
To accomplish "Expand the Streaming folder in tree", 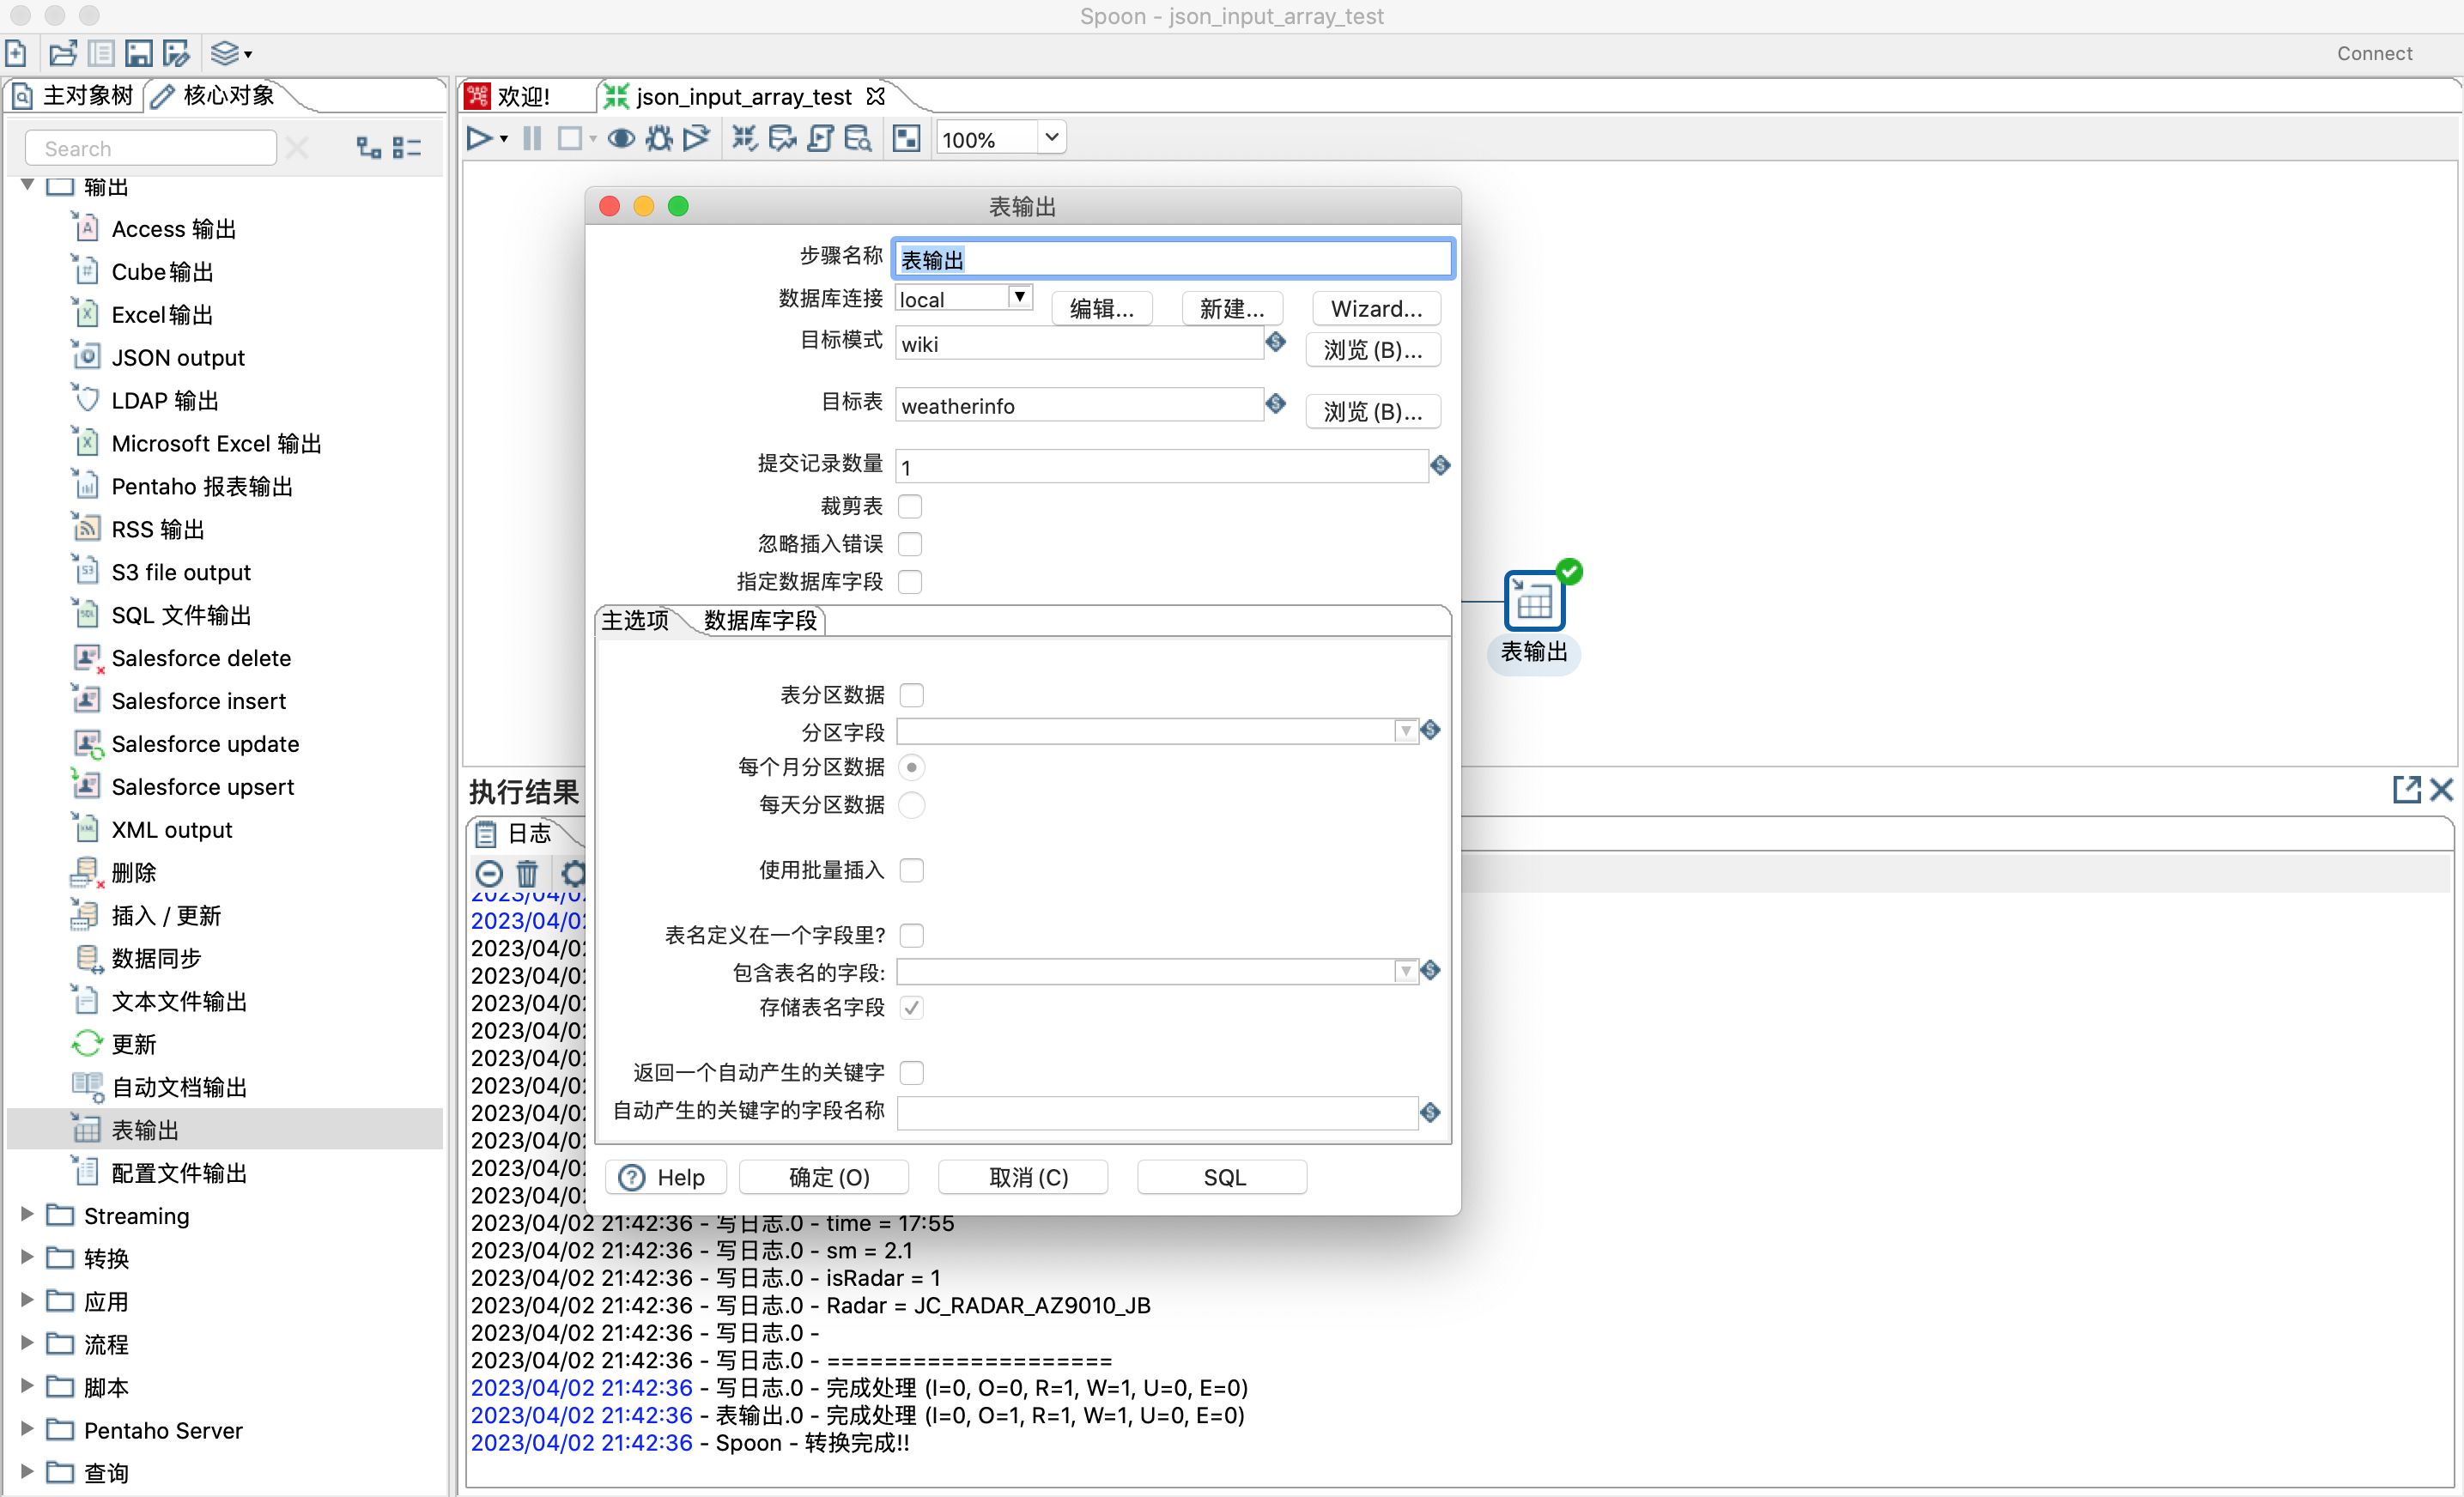I will point(27,1214).
